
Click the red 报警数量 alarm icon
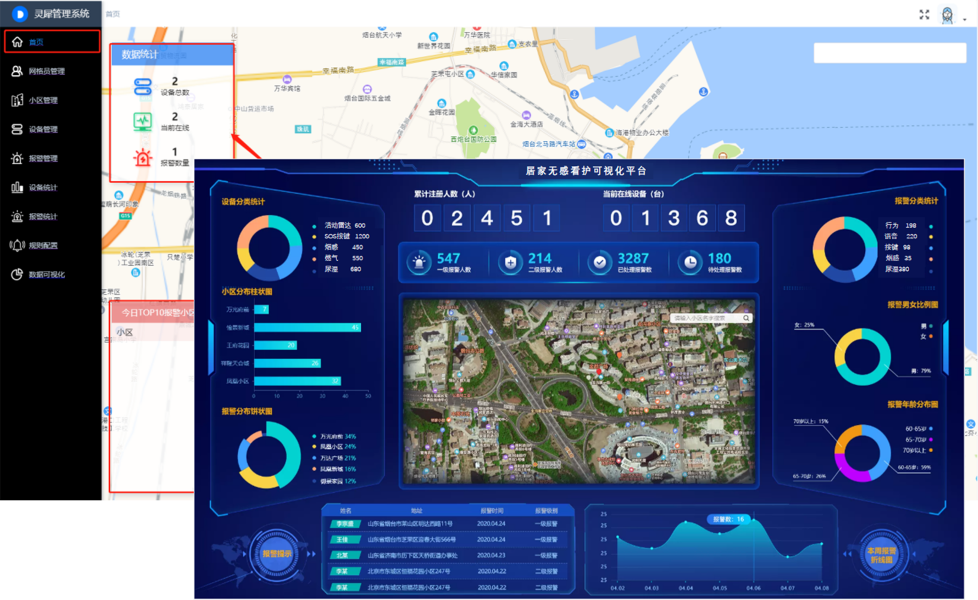coord(142,157)
